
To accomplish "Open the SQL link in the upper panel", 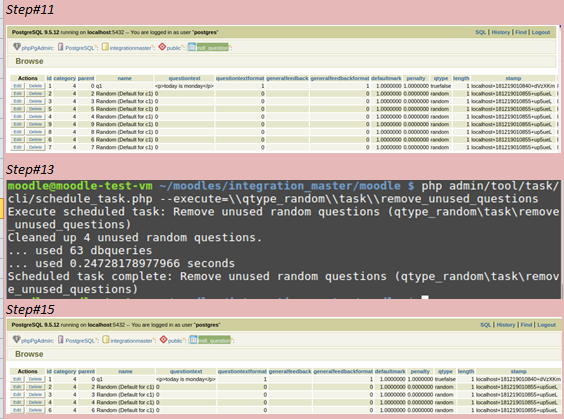I will coord(481,32).
